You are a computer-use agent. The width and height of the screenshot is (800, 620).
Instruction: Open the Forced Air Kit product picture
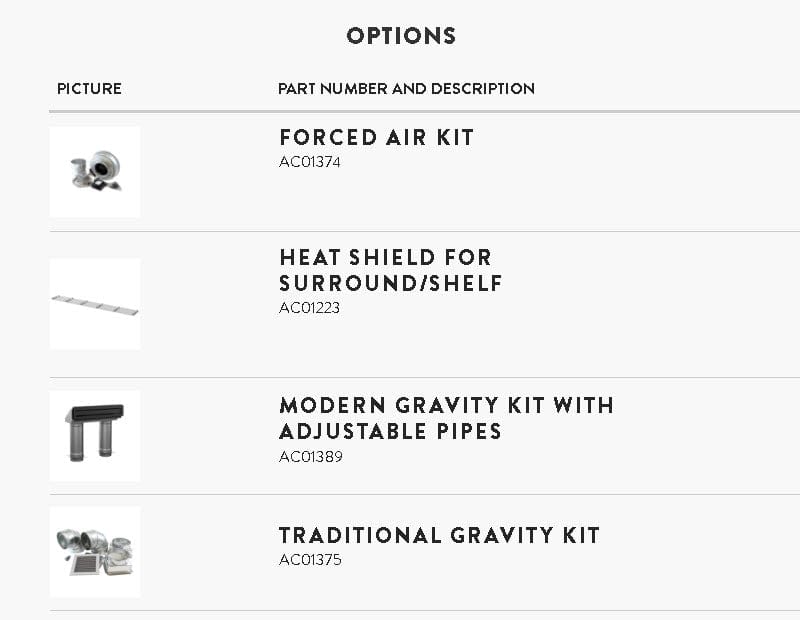[95, 172]
